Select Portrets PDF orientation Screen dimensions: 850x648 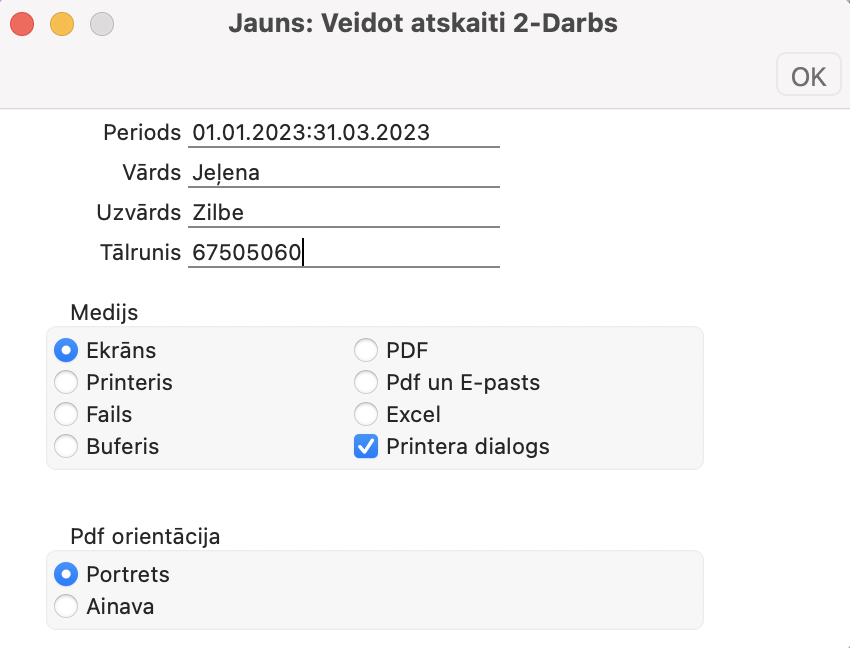tap(66, 574)
